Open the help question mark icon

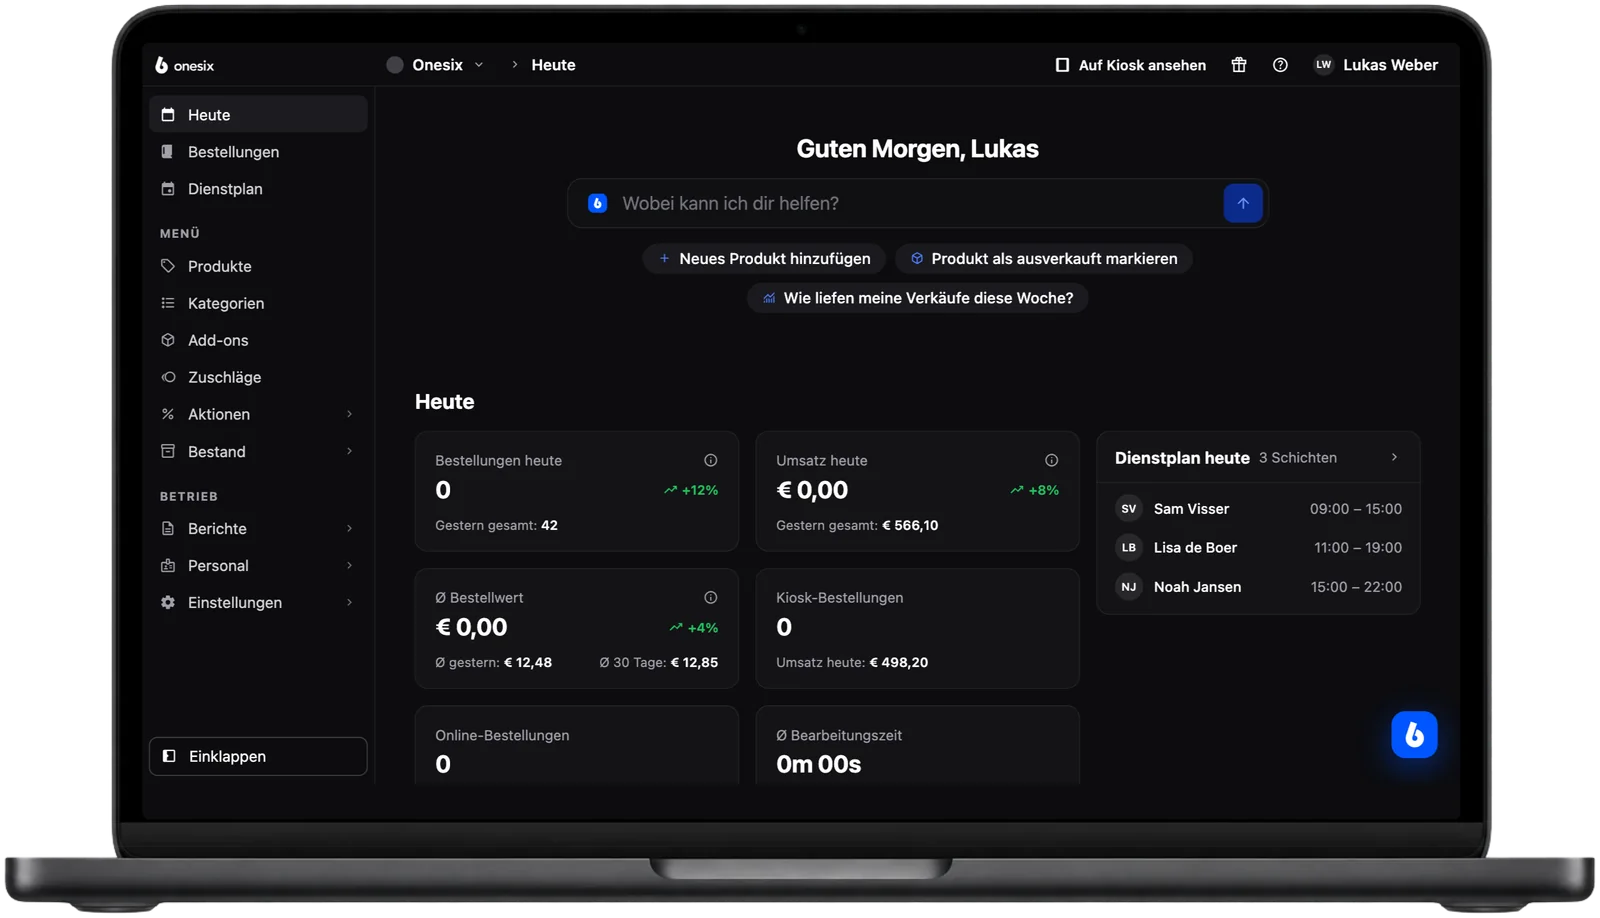coord(1280,65)
